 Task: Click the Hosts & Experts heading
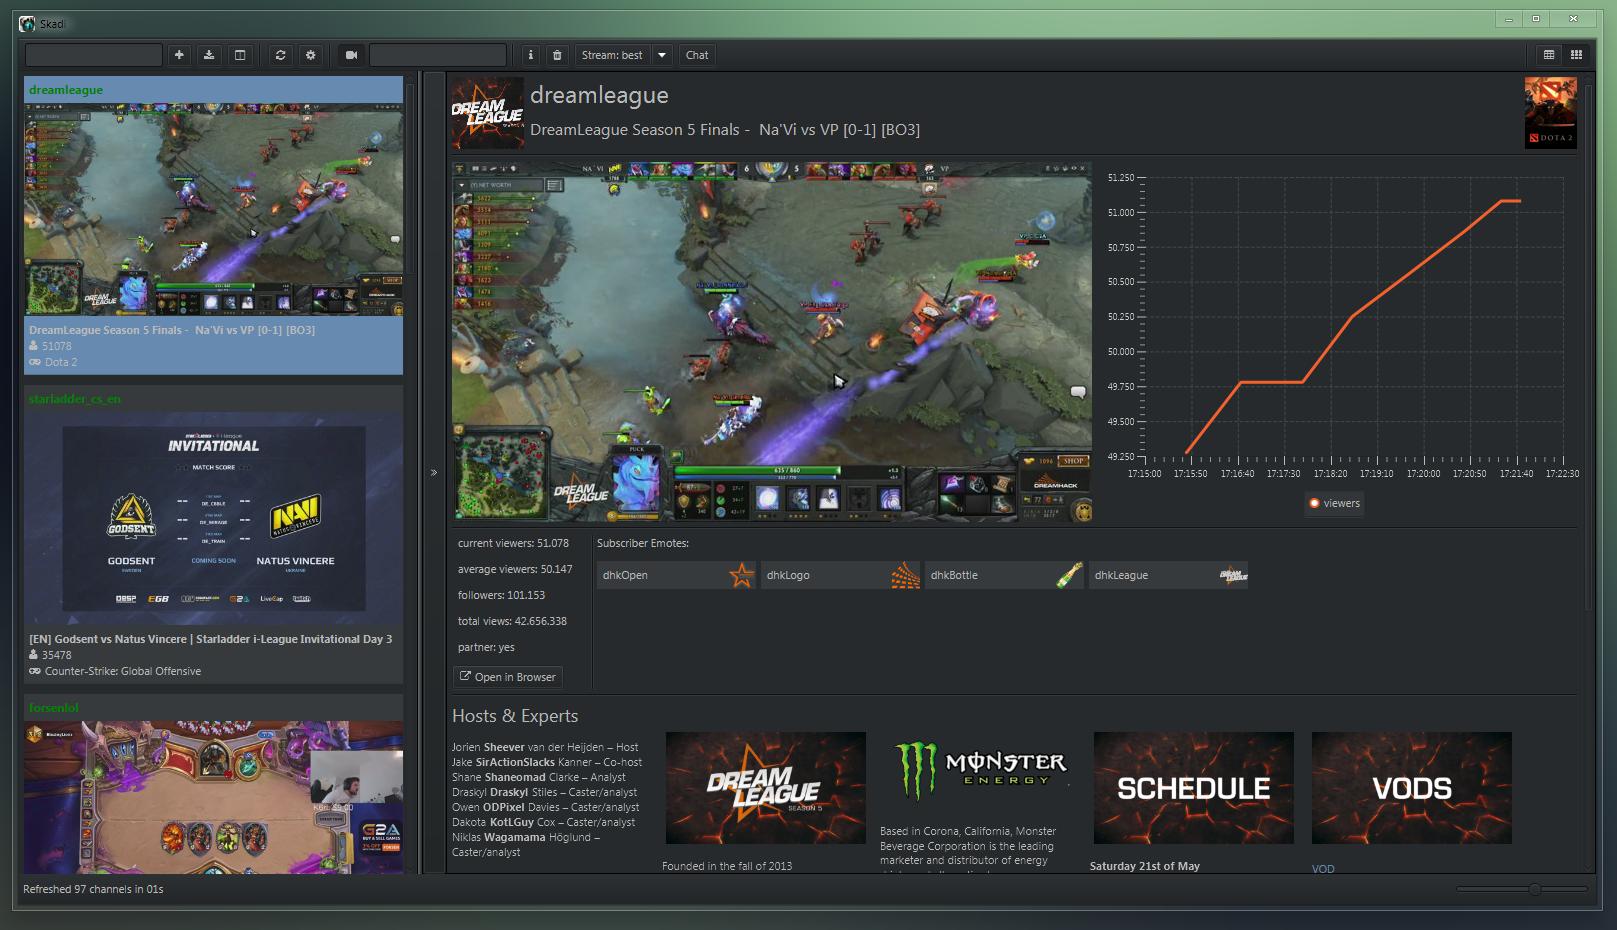(x=515, y=716)
